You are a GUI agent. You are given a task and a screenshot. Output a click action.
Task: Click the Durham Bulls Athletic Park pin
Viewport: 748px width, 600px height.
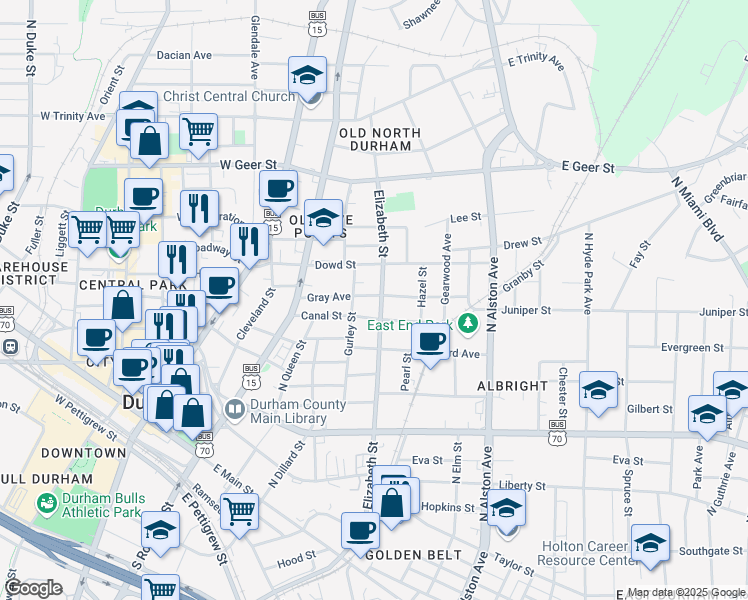tap(47, 505)
